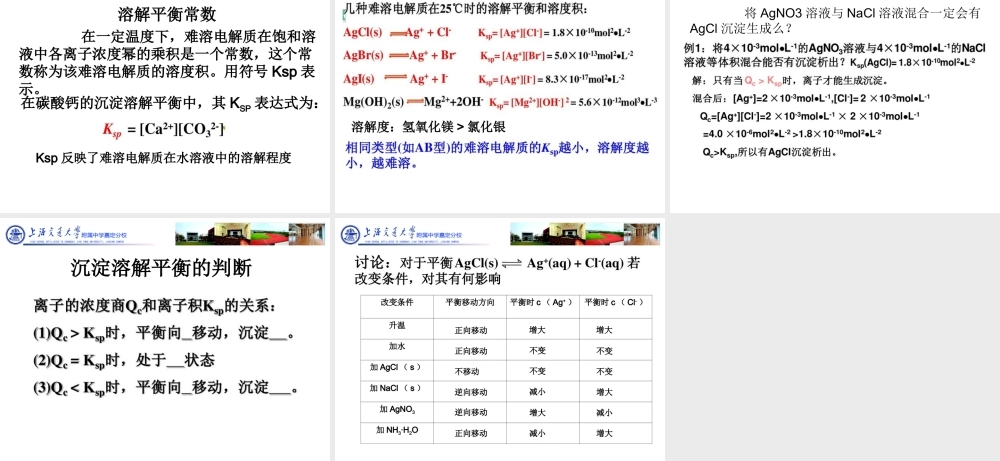Click the Mg(OH)2(s) dissolution equation
Viewport: 1000px width, 461px height.
413,101
